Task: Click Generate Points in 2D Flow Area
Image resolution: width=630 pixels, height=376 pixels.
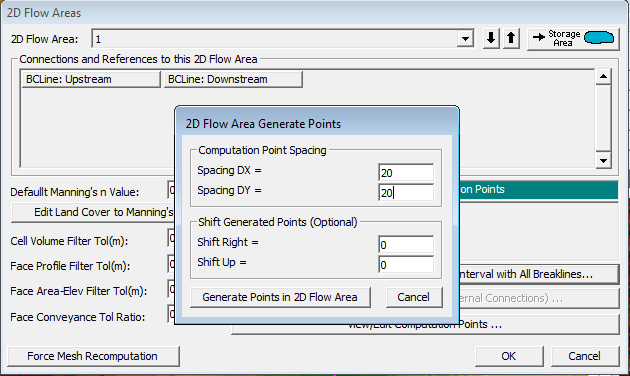Action: [x=280, y=297]
